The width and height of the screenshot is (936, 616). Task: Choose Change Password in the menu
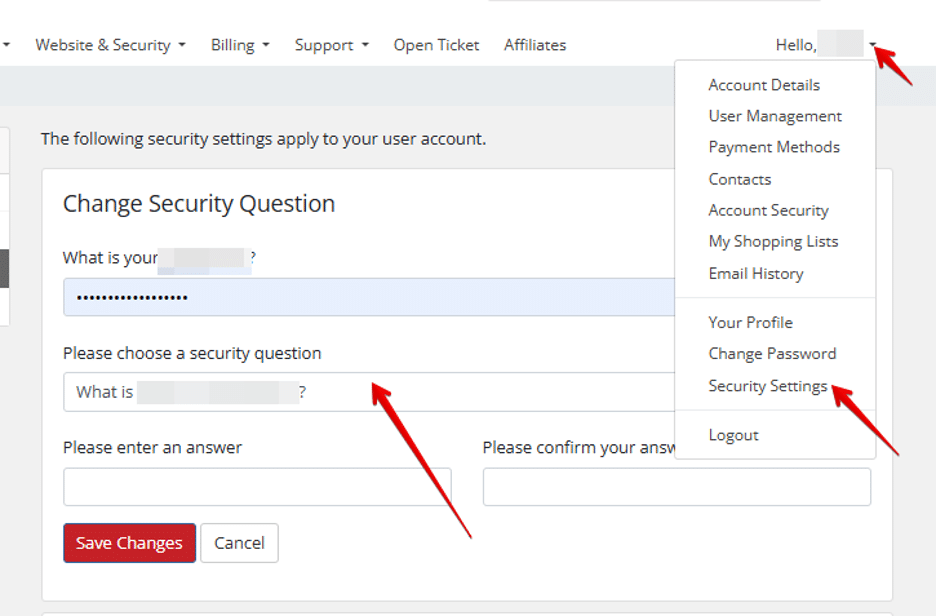(772, 353)
